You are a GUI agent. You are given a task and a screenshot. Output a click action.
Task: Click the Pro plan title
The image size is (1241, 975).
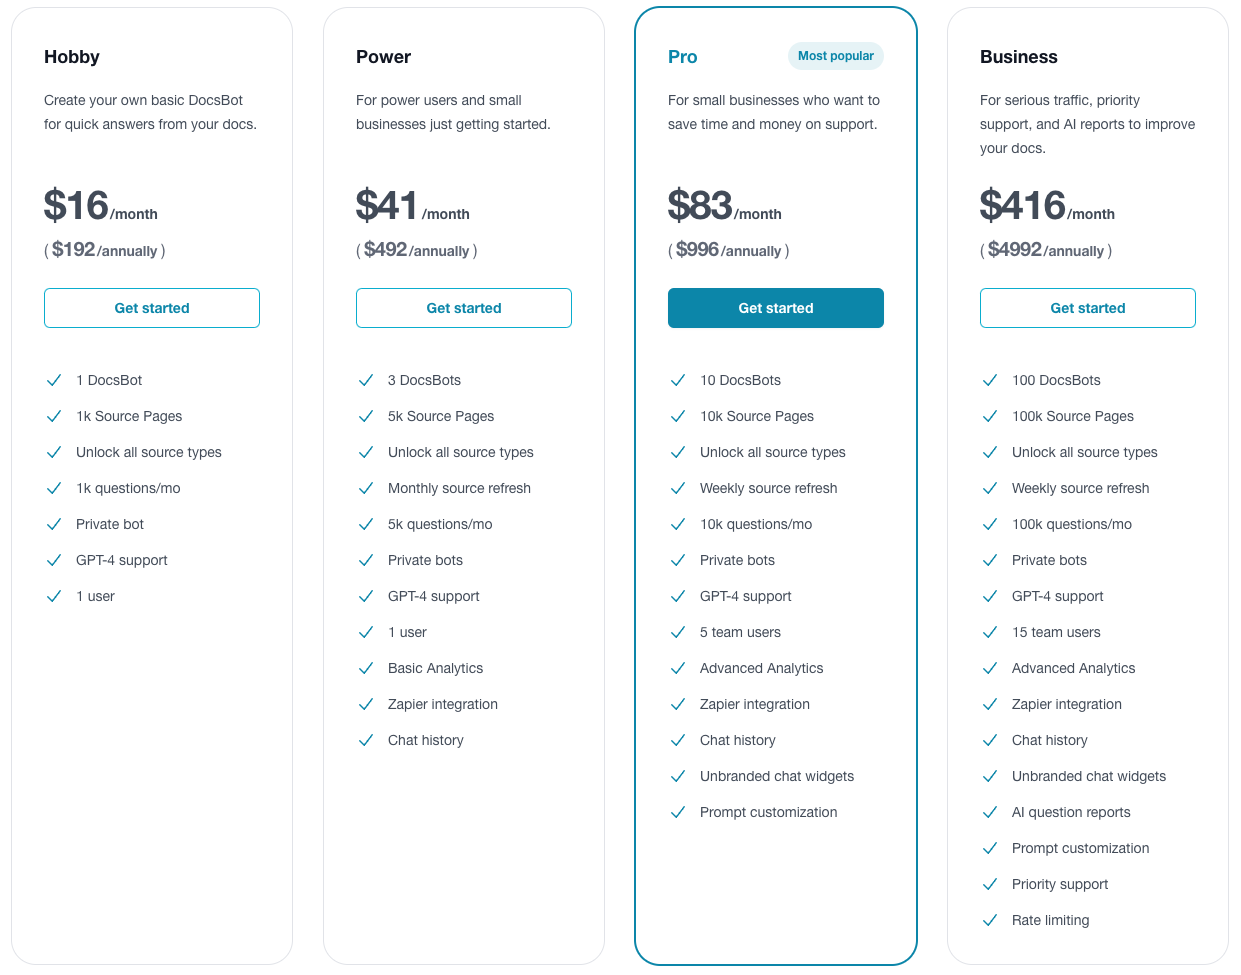pos(683,57)
